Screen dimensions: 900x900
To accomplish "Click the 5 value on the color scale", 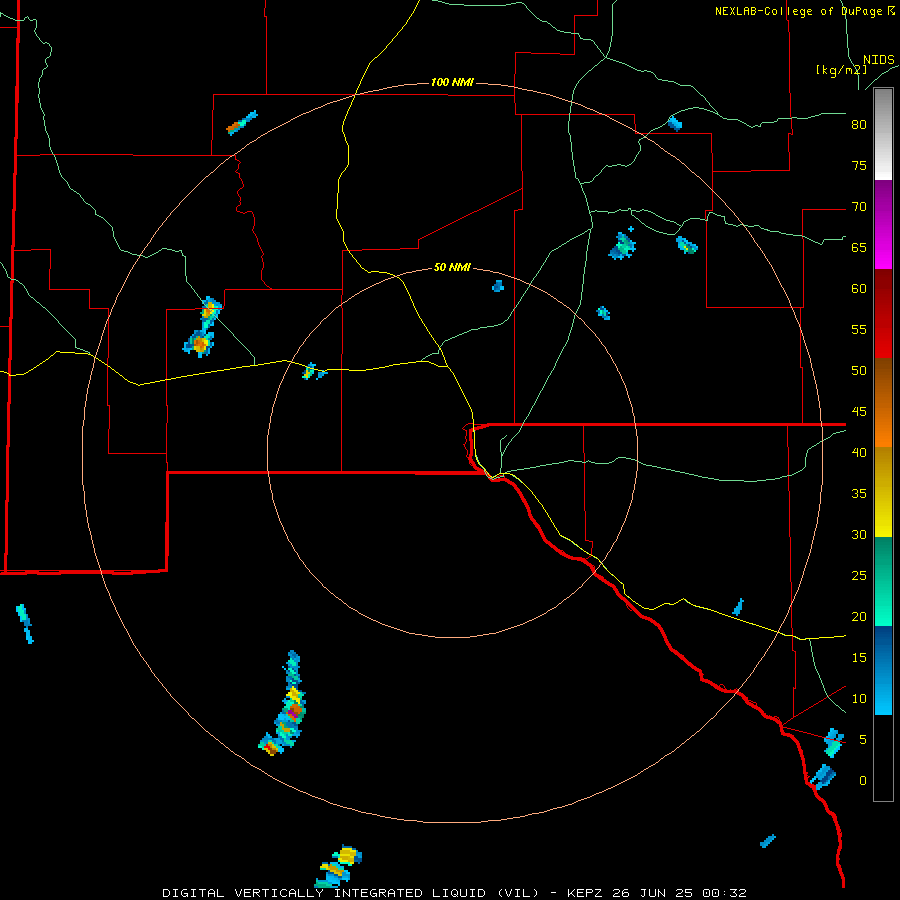I will point(863,739).
